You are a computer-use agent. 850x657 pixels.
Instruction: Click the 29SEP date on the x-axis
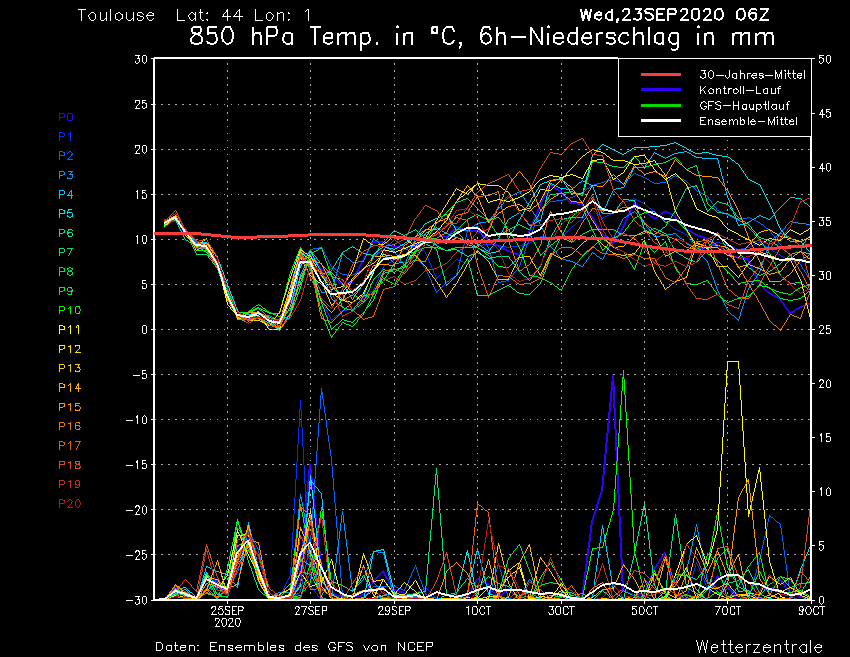click(394, 610)
